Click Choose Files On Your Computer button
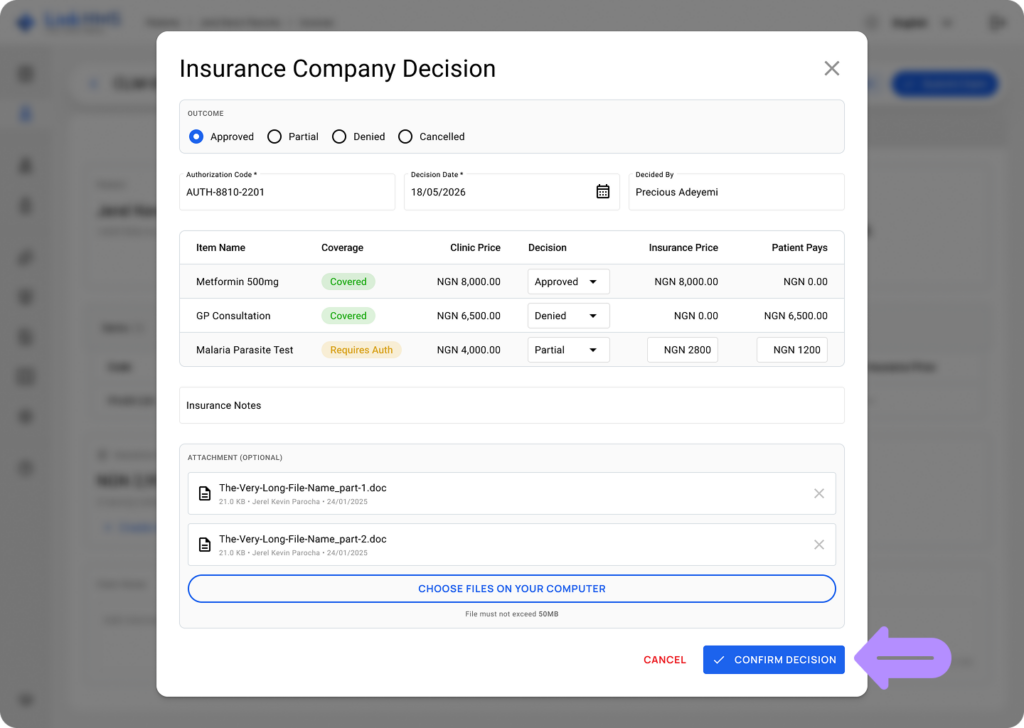This screenshot has height=728, width=1024. (511, 588)
